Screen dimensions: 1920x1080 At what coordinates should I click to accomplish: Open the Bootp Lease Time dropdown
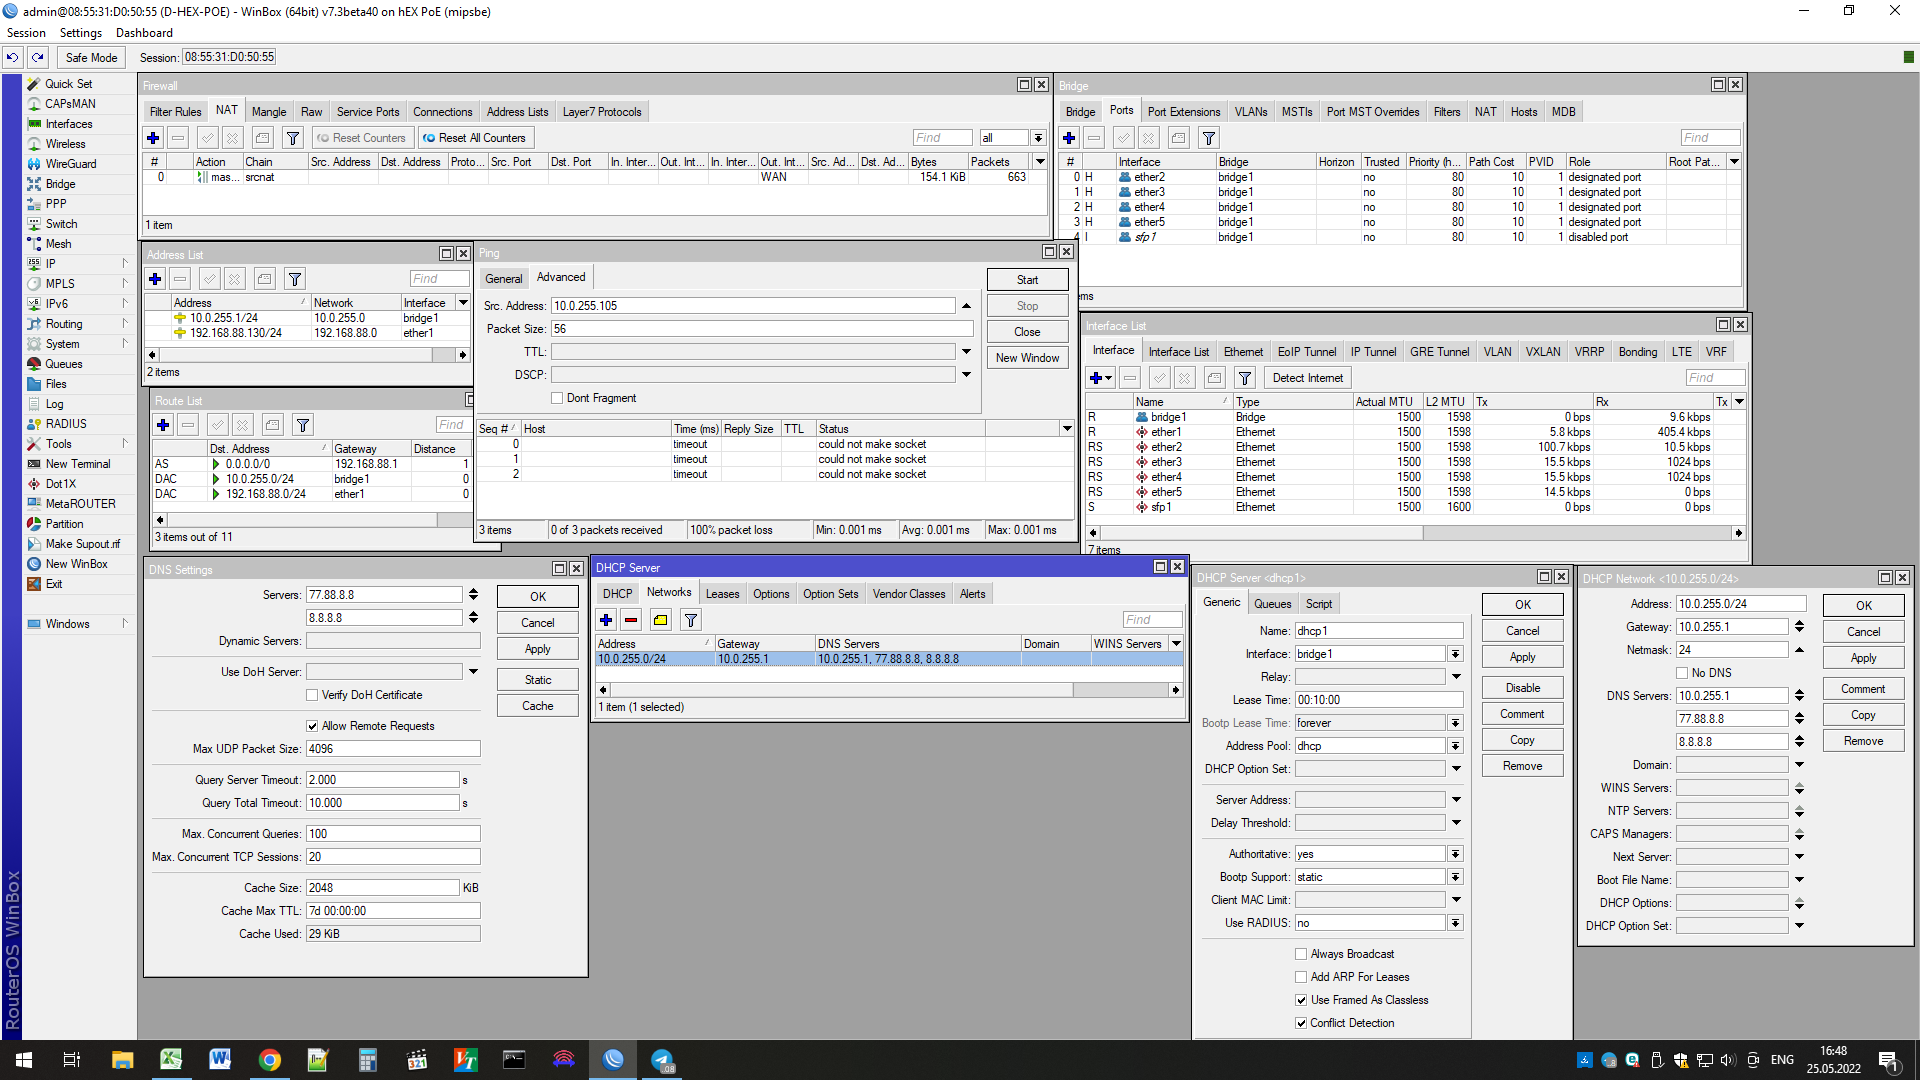click(x=1455, y=723)
